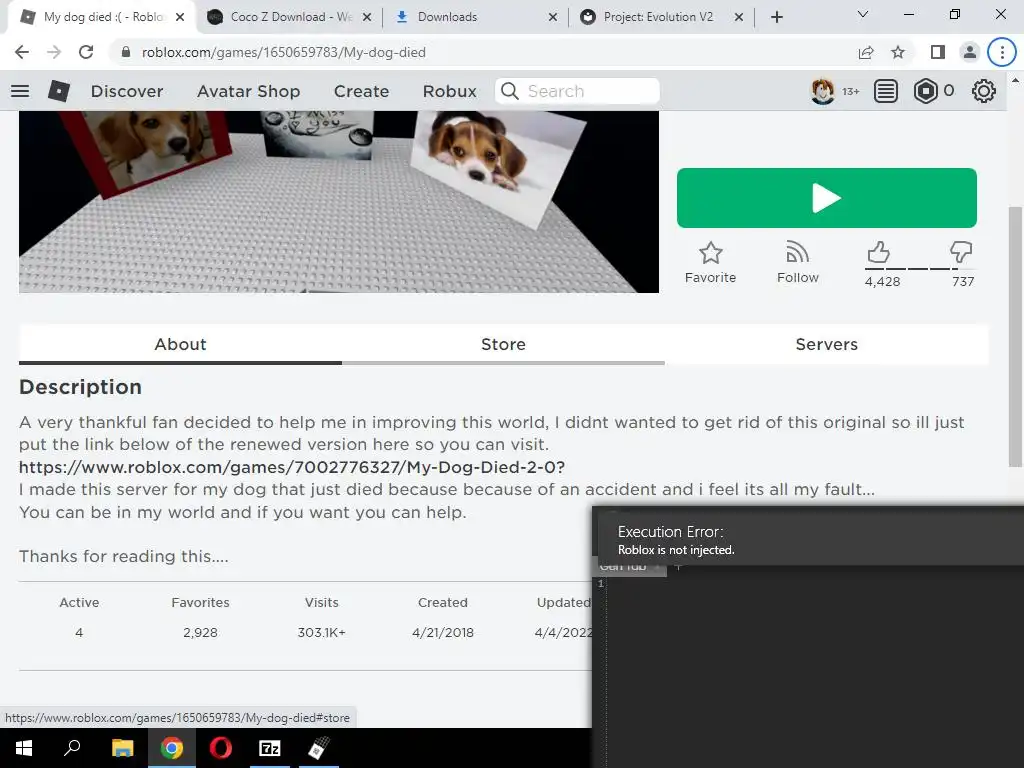This screenshot has width=1024, height=768.
Task: Click the '2,928' favorites value
Action: pyautogui.click(x=200, y=633)
